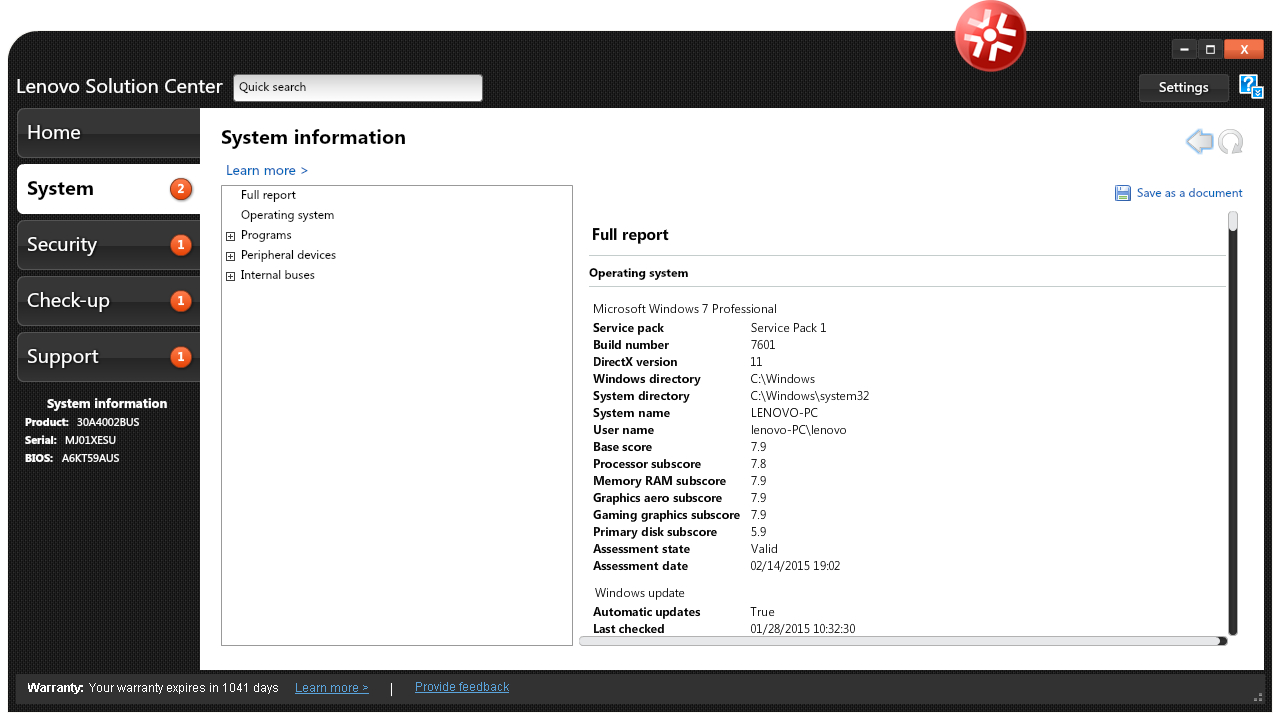Open the help icon beside Settings
Screen dimensions: 1280x720
pos(1250,86)
